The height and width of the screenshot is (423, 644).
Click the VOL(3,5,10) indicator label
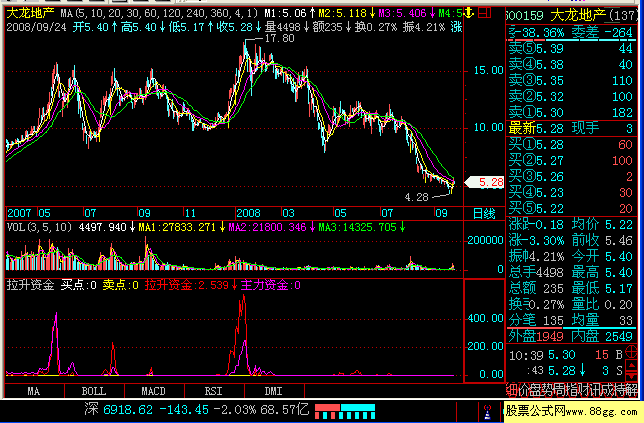[x=39, y=227]
